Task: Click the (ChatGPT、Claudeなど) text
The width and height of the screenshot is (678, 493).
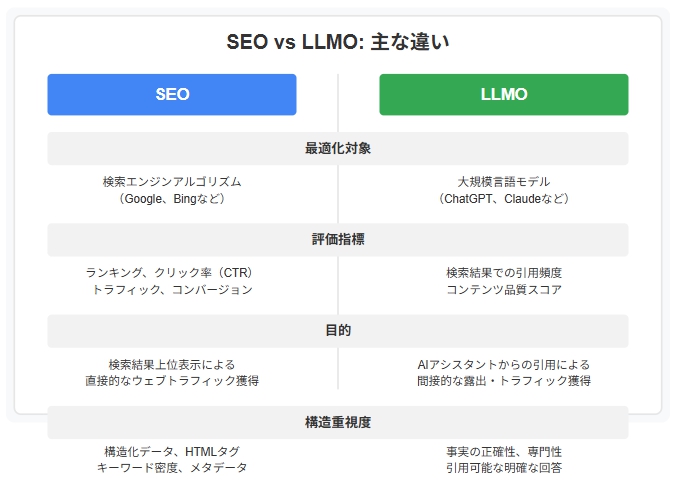Action: click(504, 198)
